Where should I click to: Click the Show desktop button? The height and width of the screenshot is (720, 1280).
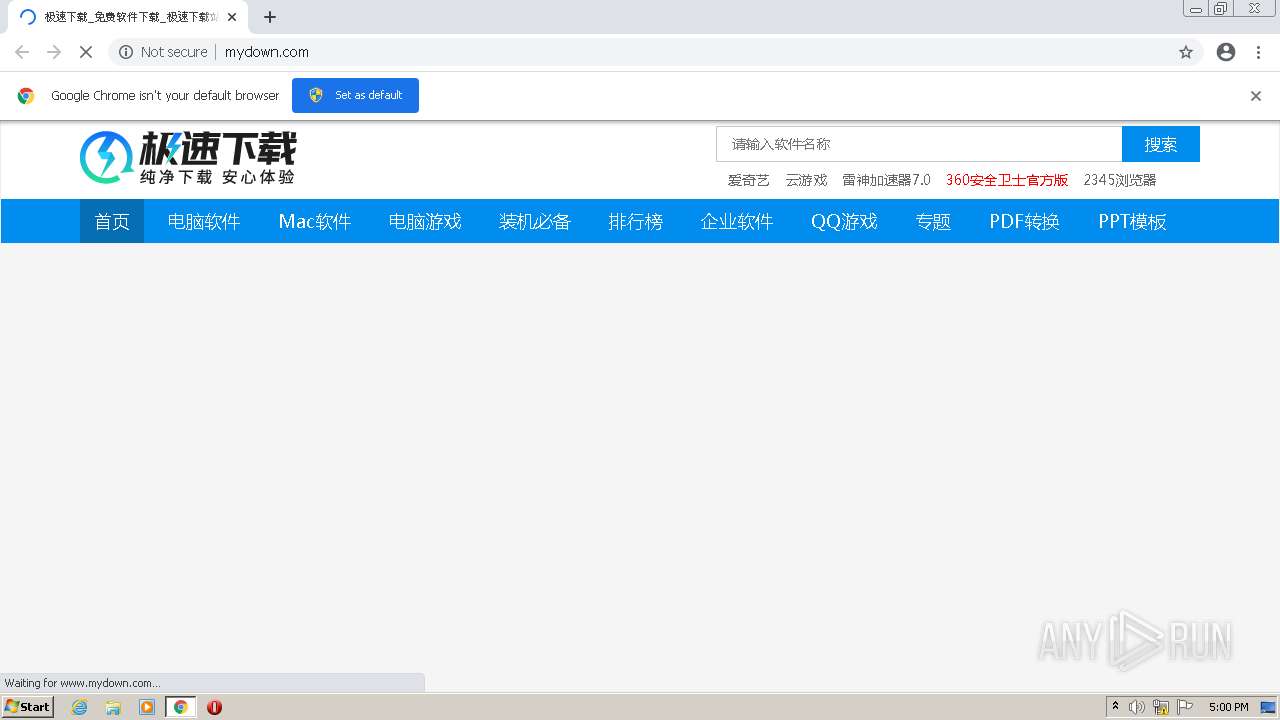point(1270,707)
